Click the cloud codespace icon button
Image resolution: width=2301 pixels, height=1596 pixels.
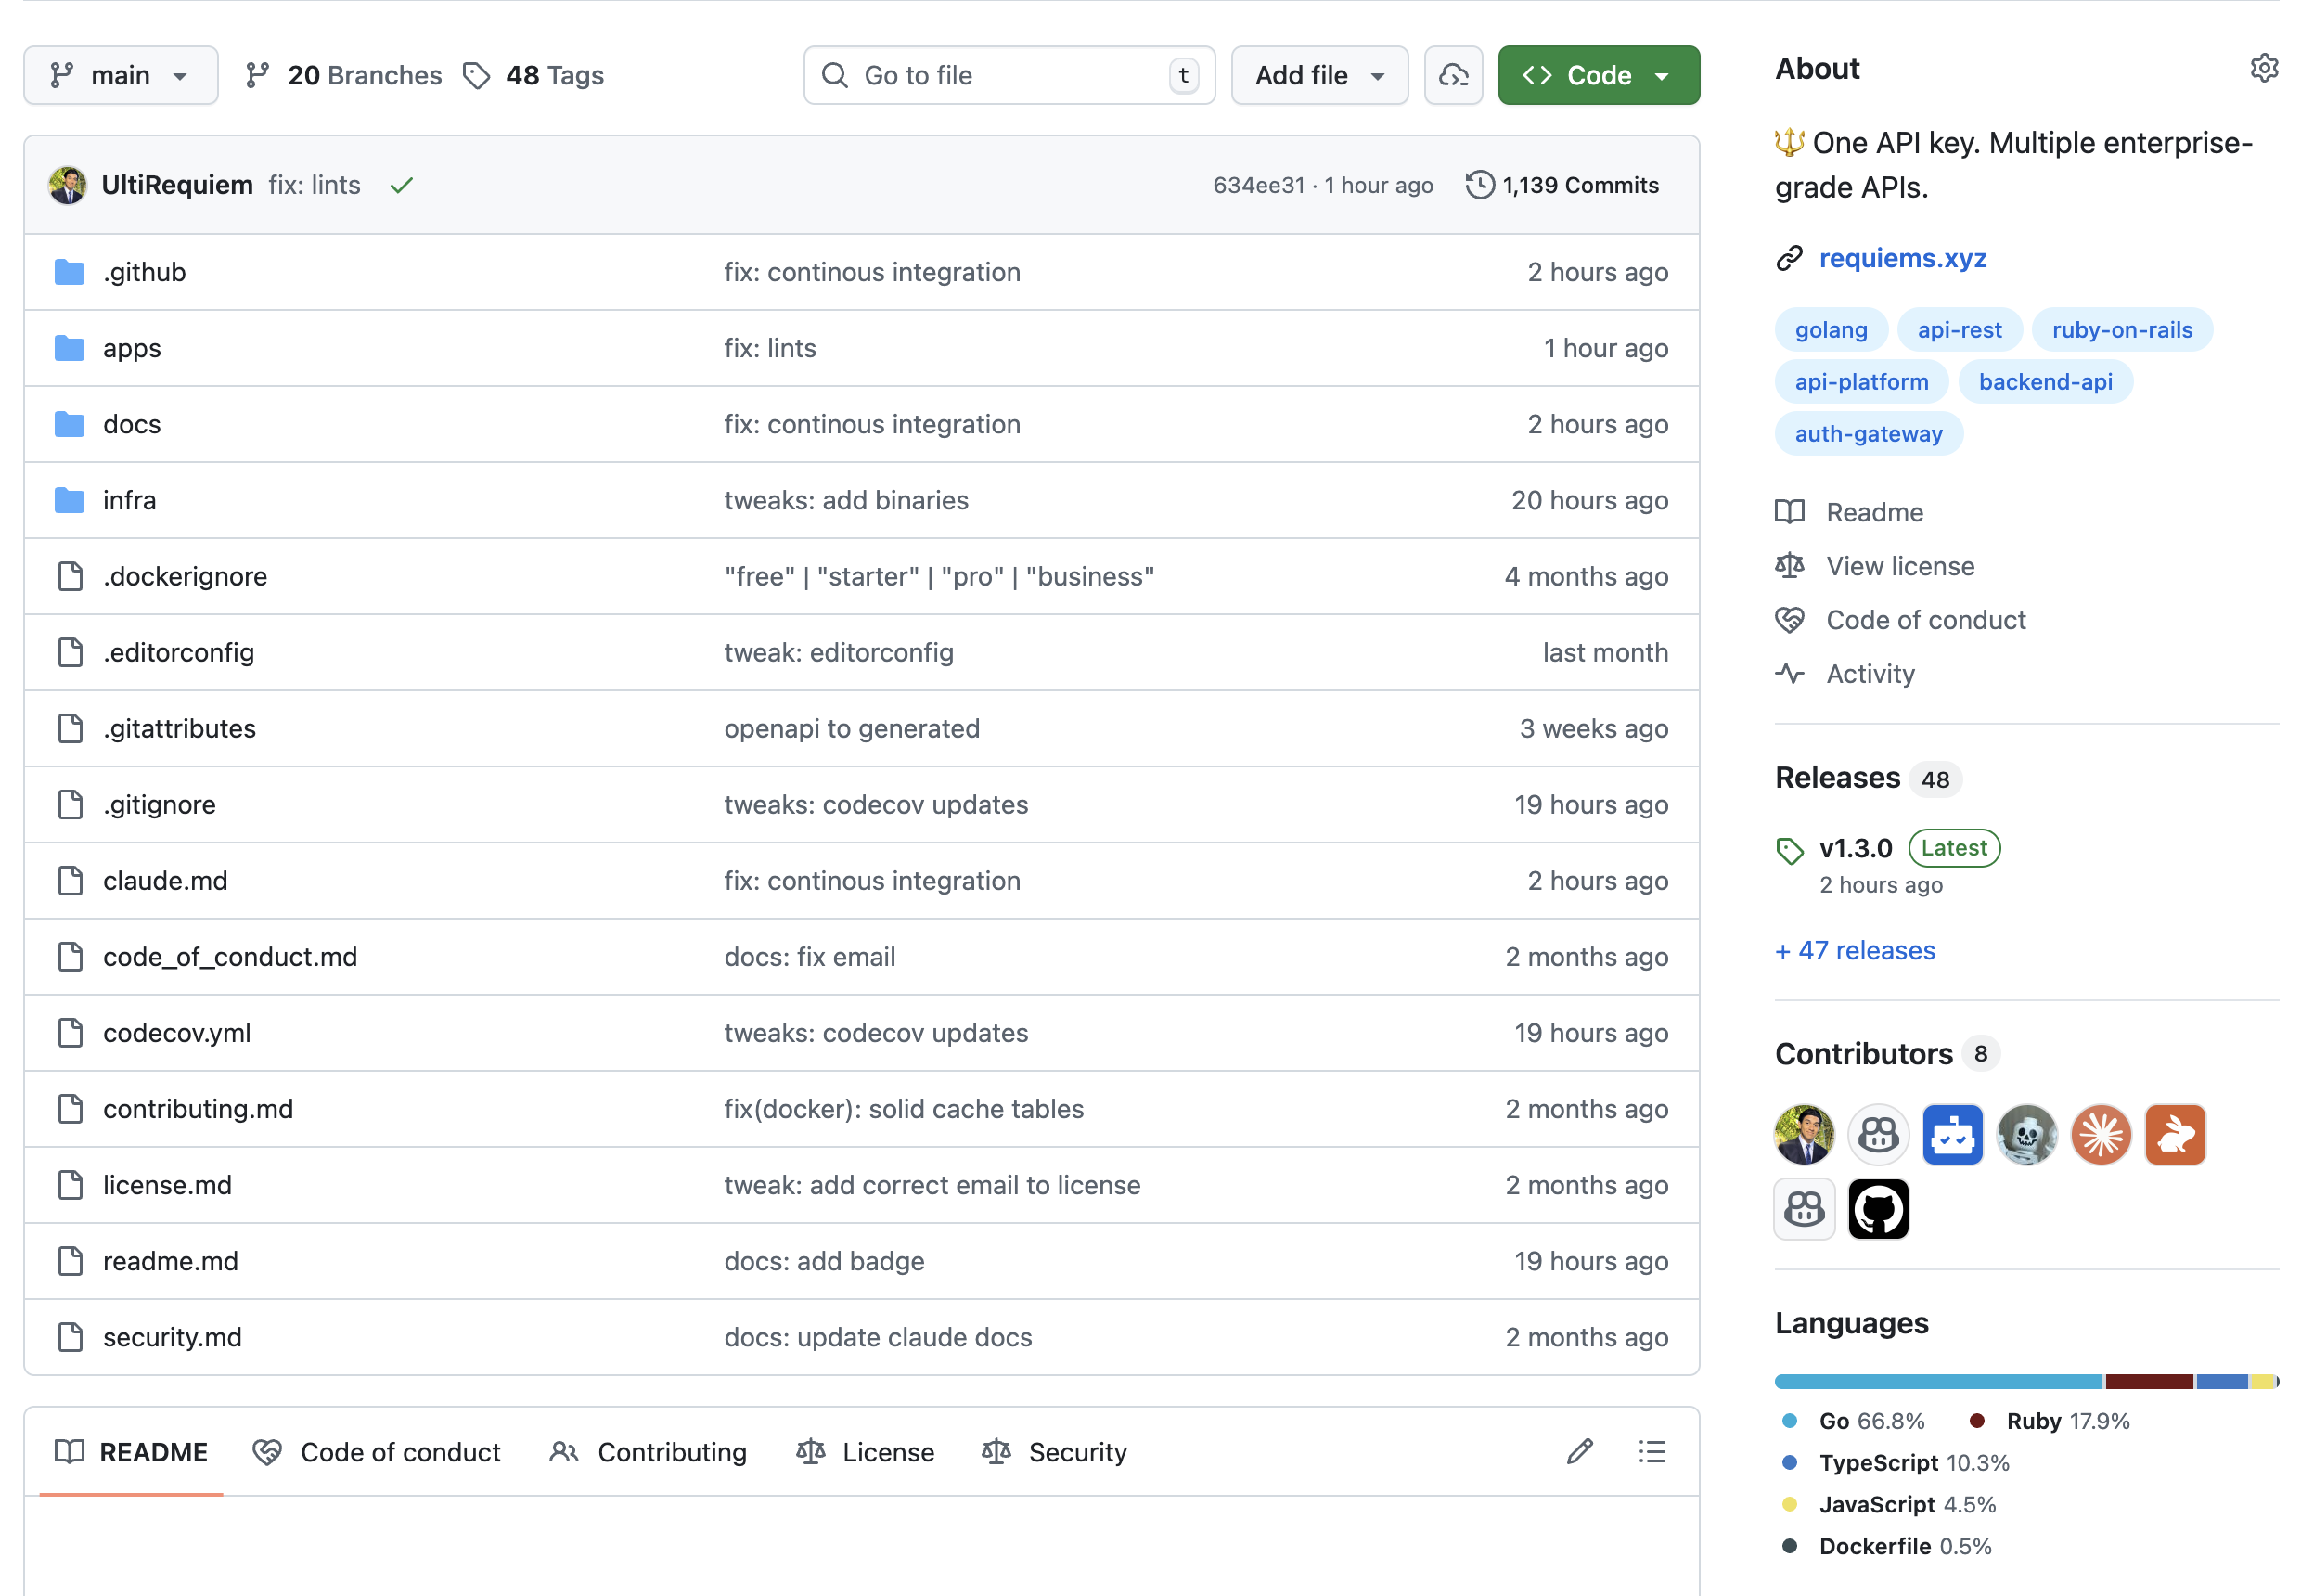pos(1453,75)
